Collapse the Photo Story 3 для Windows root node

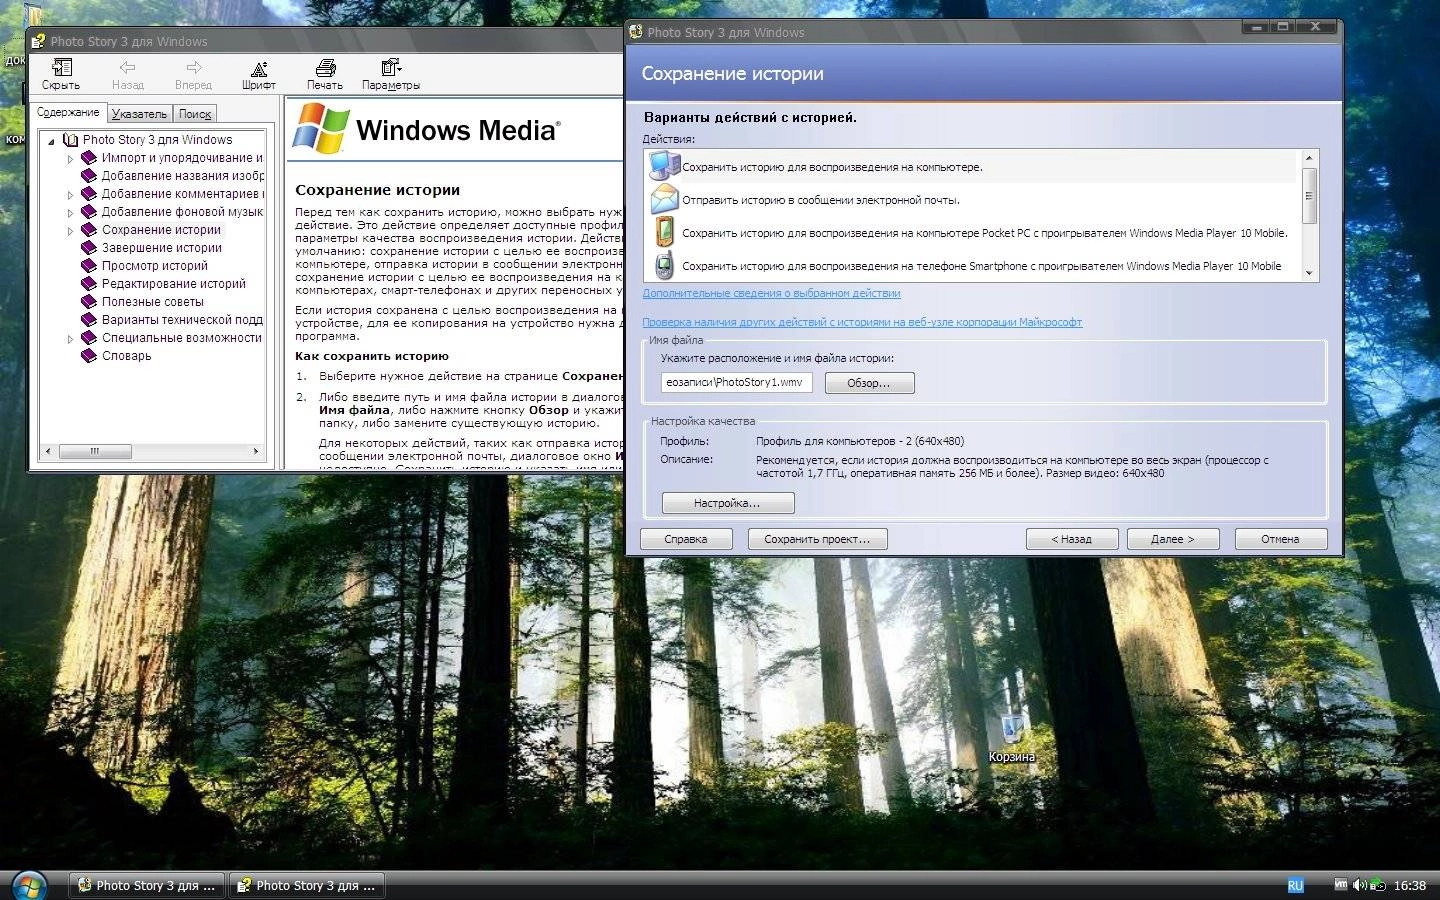pos(51,141)
